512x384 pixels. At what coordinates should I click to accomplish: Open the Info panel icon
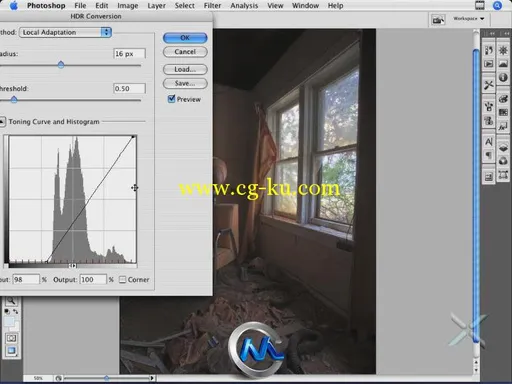(x=503, y=78)
